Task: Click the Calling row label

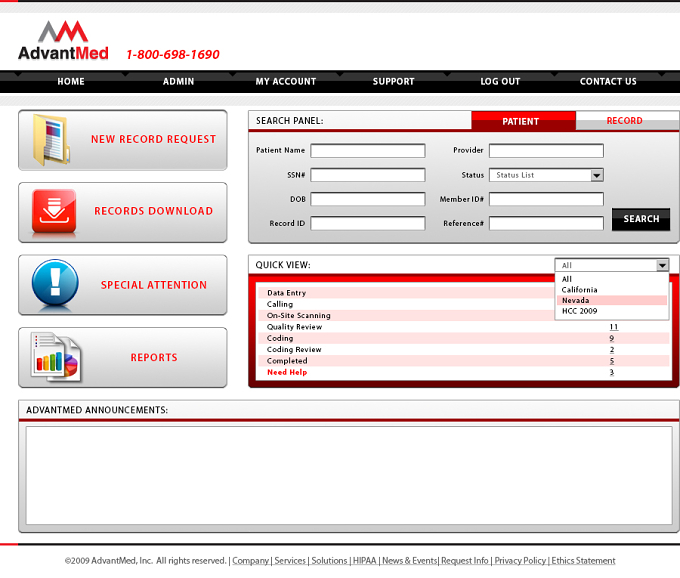Action: click(280, 304)
